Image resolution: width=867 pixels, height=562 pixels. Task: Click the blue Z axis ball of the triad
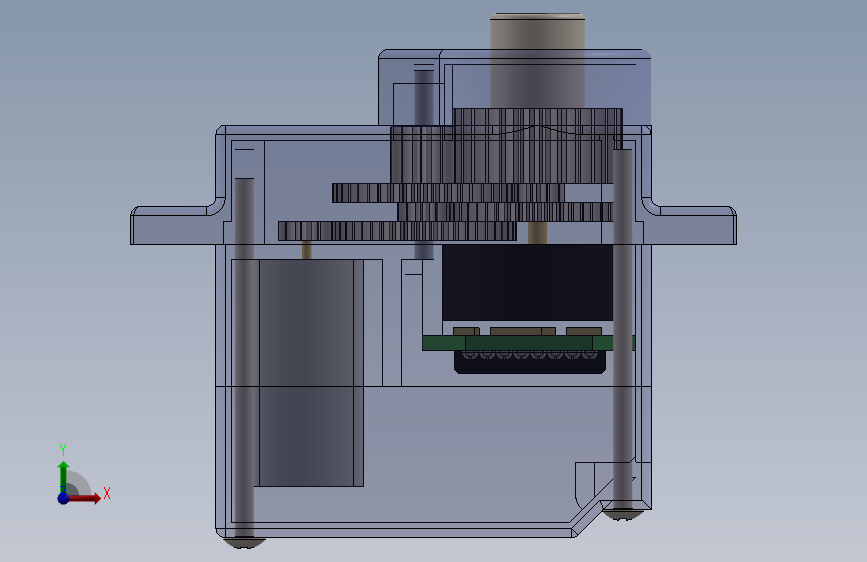point(63,498)
